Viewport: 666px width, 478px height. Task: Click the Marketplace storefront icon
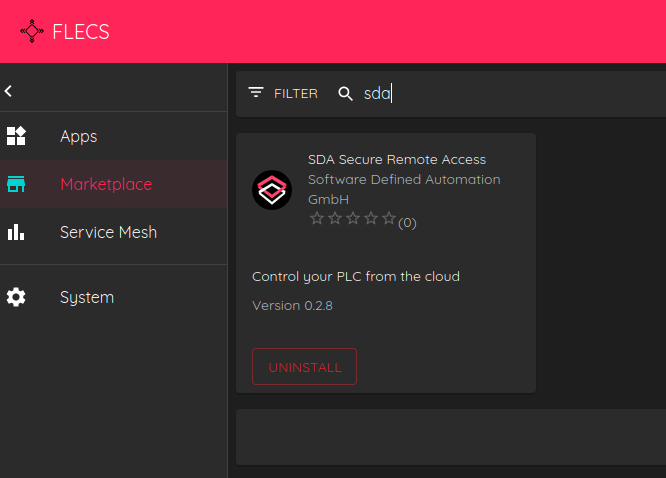pyautogui.click(x=16, y=184)
